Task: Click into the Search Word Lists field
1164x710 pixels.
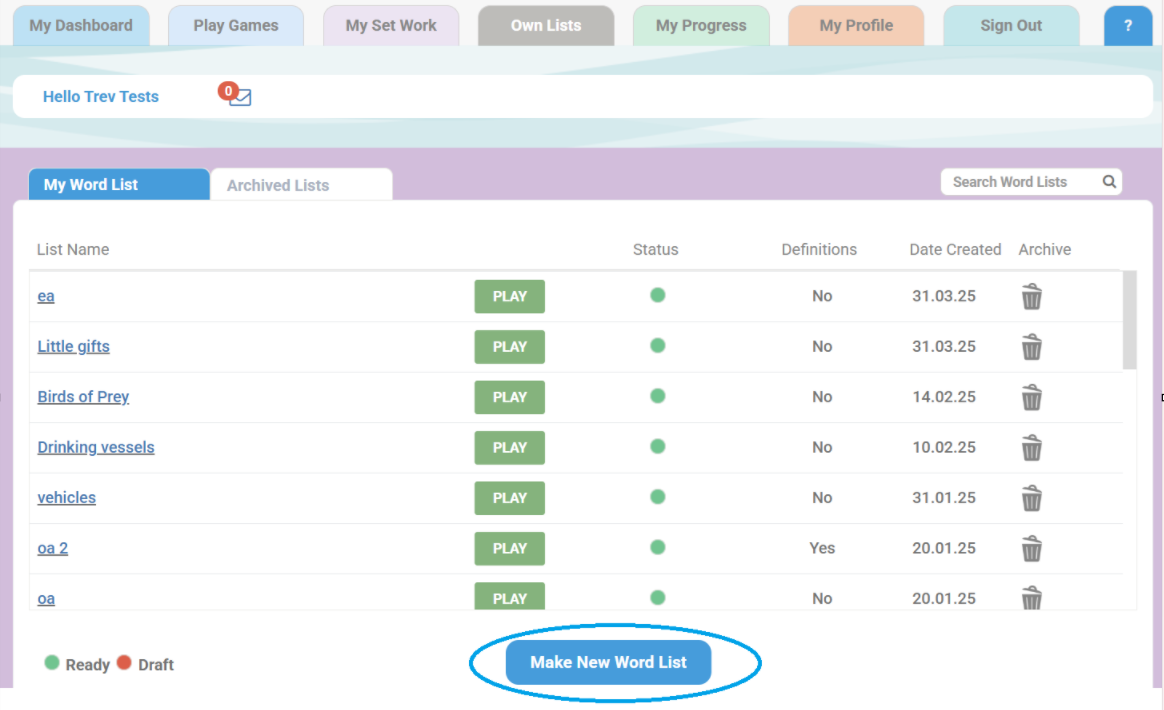Action: (x=1020, y=182)
